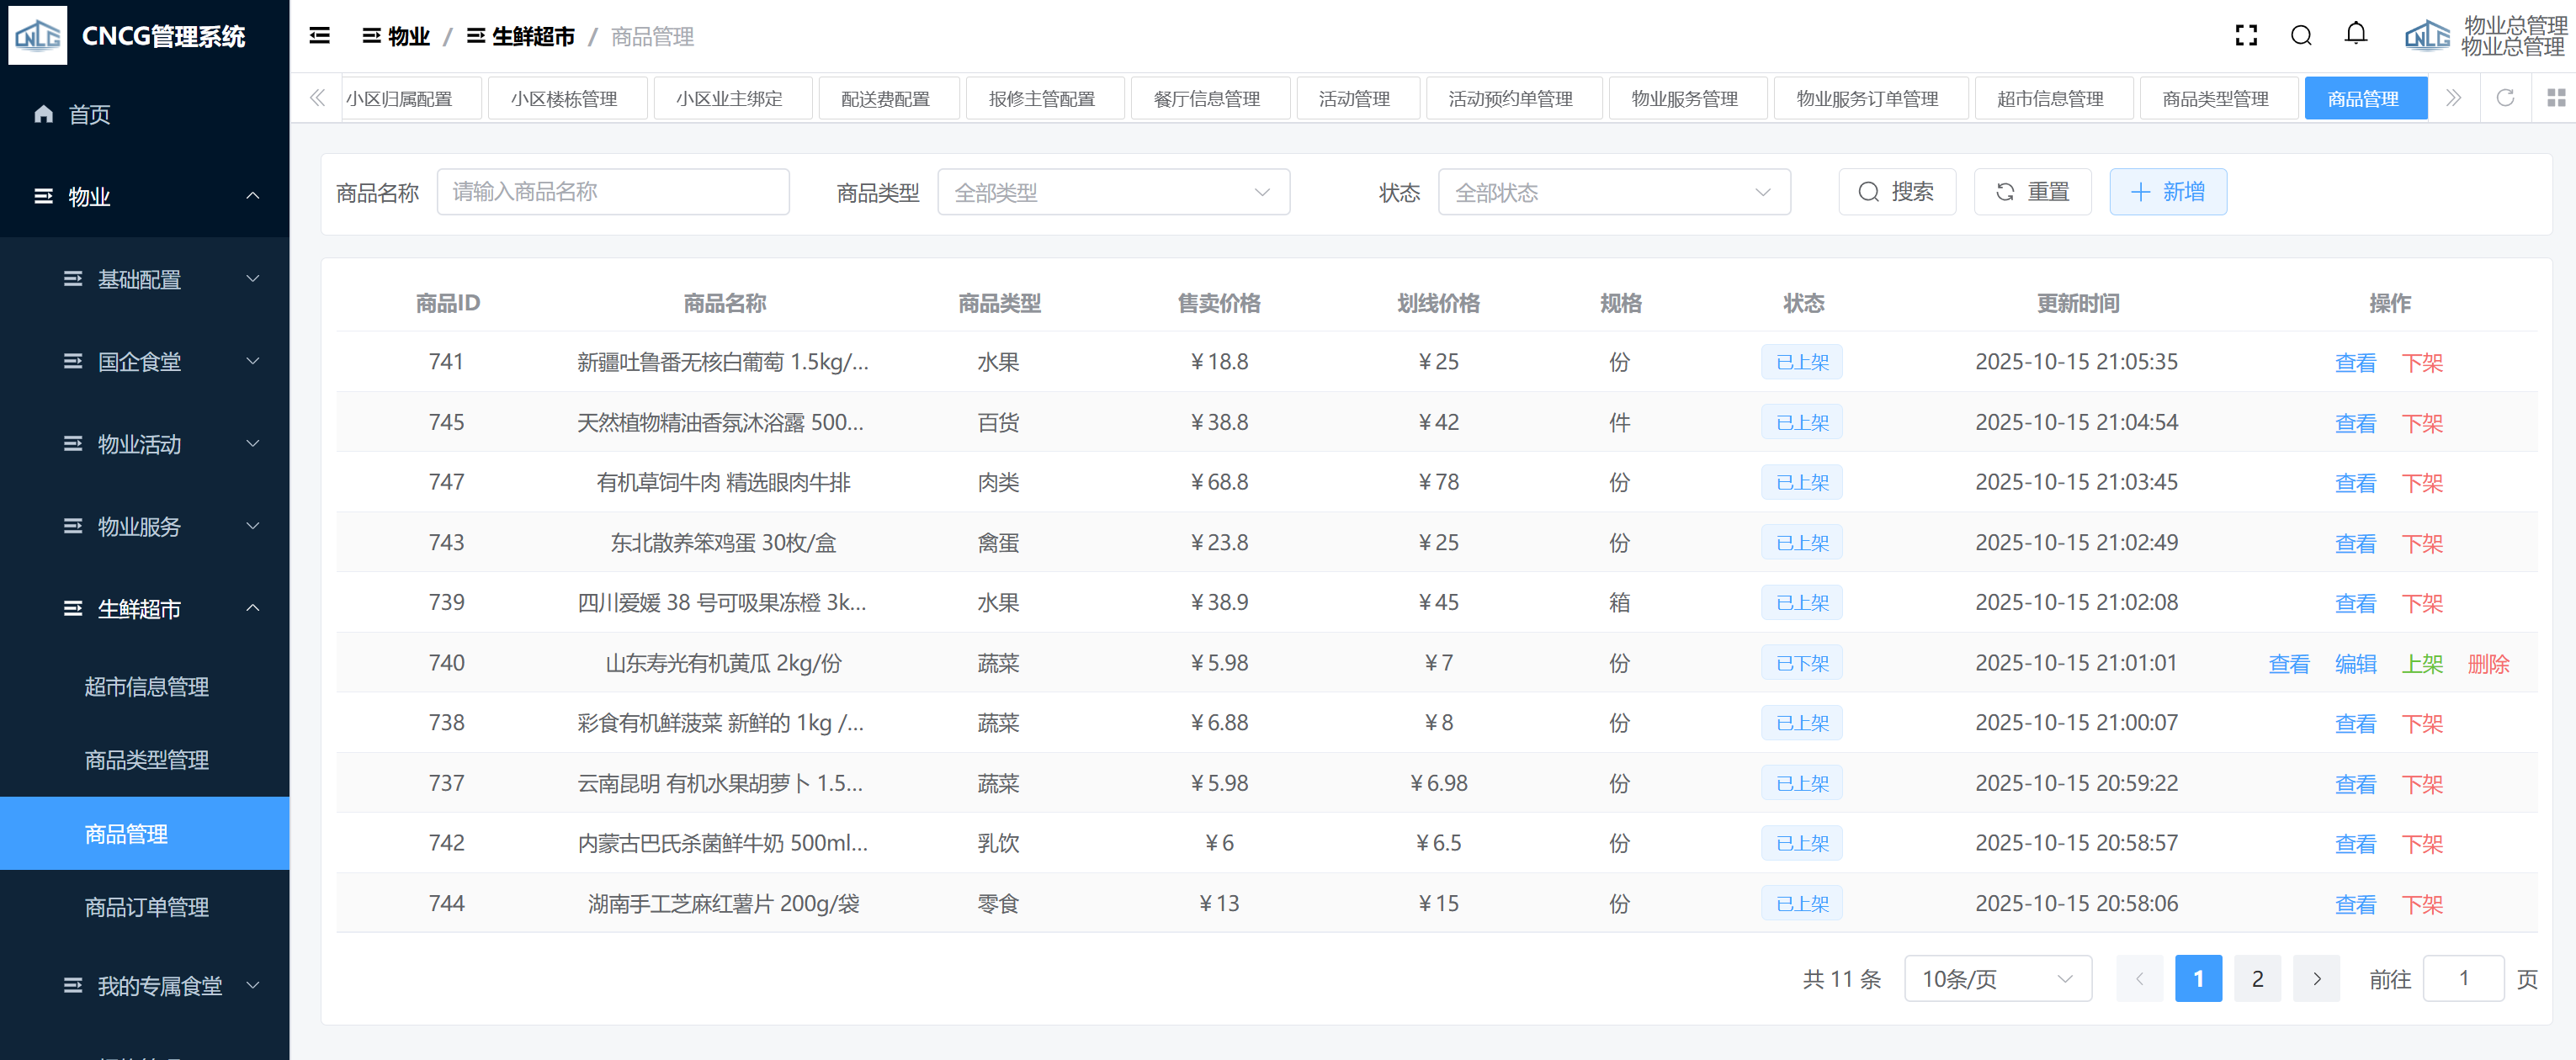Click the refresh page icon beside tabs

pos(2504,98)
